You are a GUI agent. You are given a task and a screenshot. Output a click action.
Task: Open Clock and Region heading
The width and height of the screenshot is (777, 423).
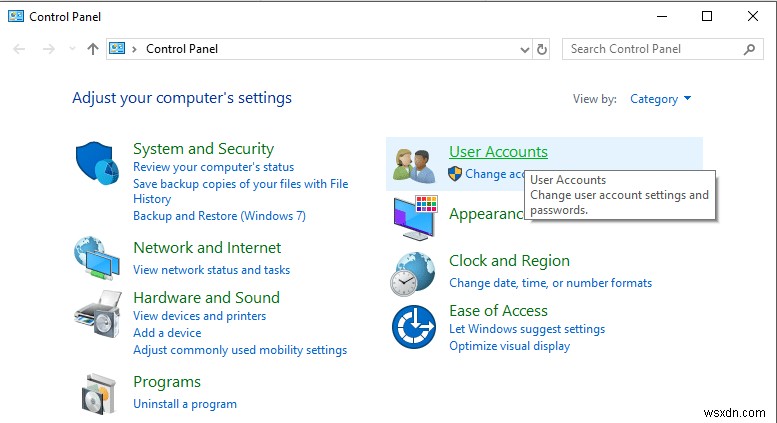tap(509, 261)
